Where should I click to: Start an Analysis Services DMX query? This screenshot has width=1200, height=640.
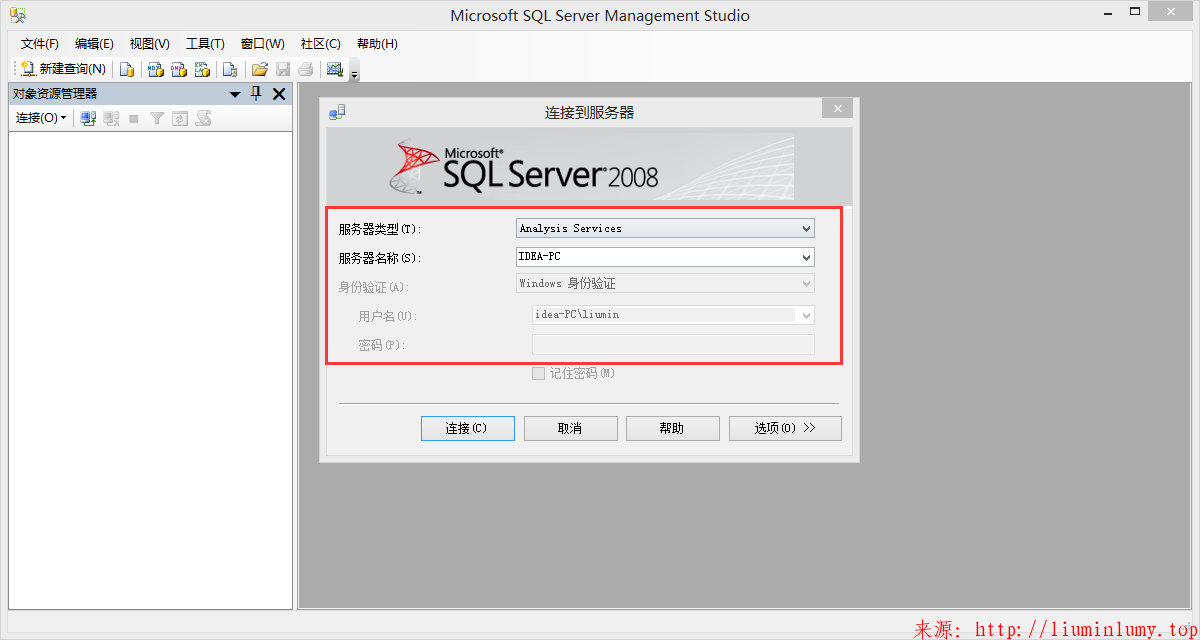point(179,69)
